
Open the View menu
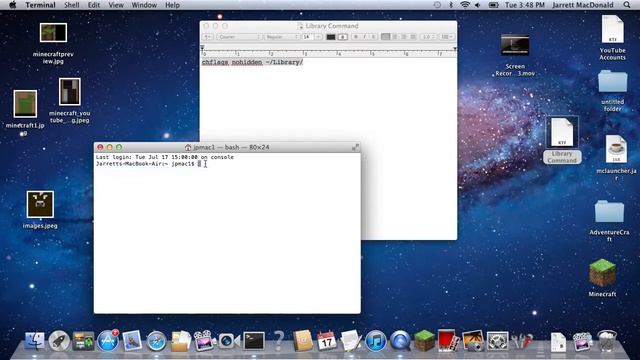[x=116, y=5]
